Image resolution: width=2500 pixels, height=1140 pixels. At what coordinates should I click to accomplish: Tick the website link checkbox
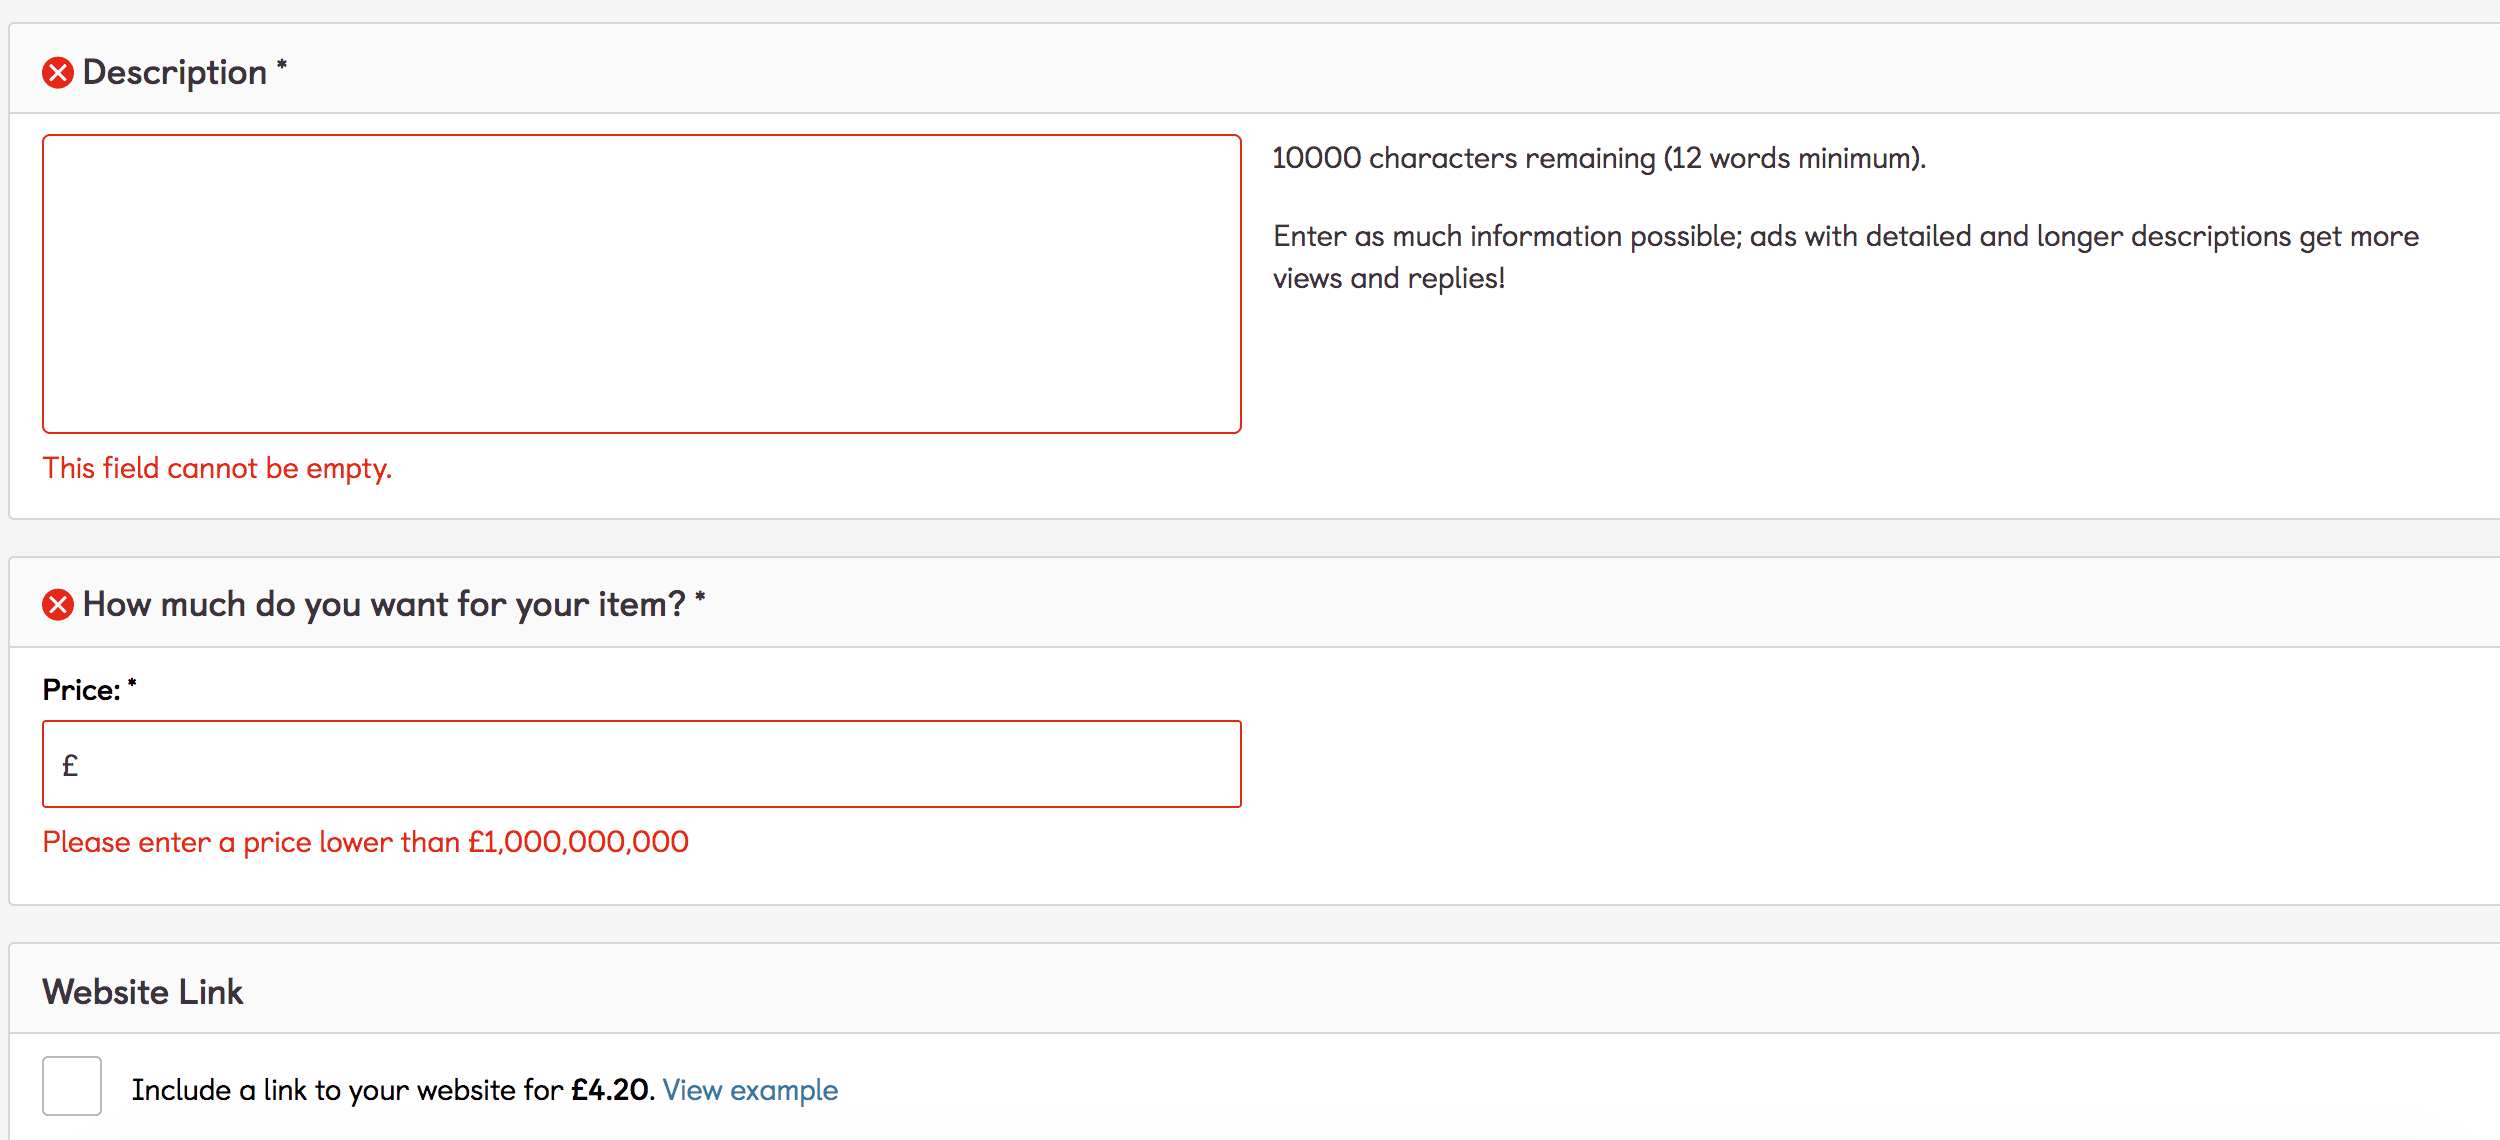pyautogui.click(x=72, y=1086)
